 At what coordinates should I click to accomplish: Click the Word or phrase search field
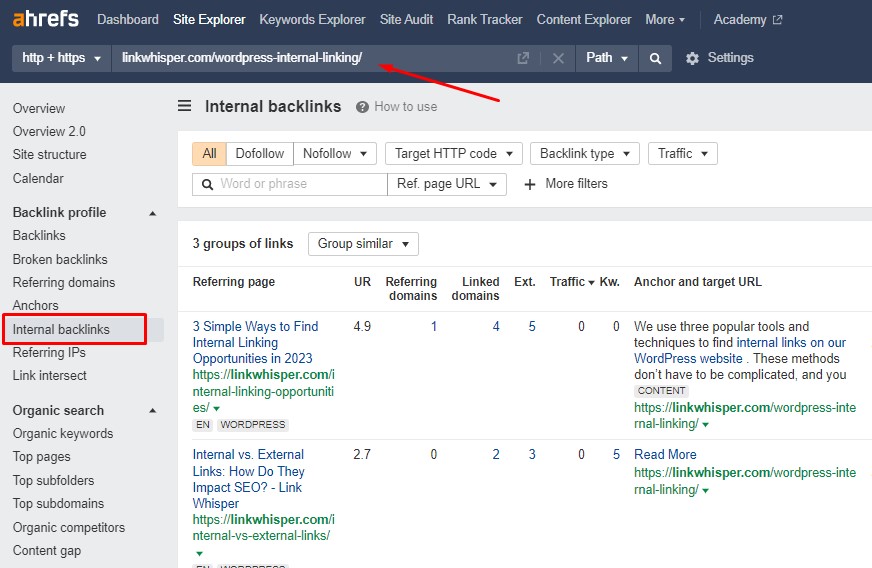pyautogui.click(x=290, y=184)
